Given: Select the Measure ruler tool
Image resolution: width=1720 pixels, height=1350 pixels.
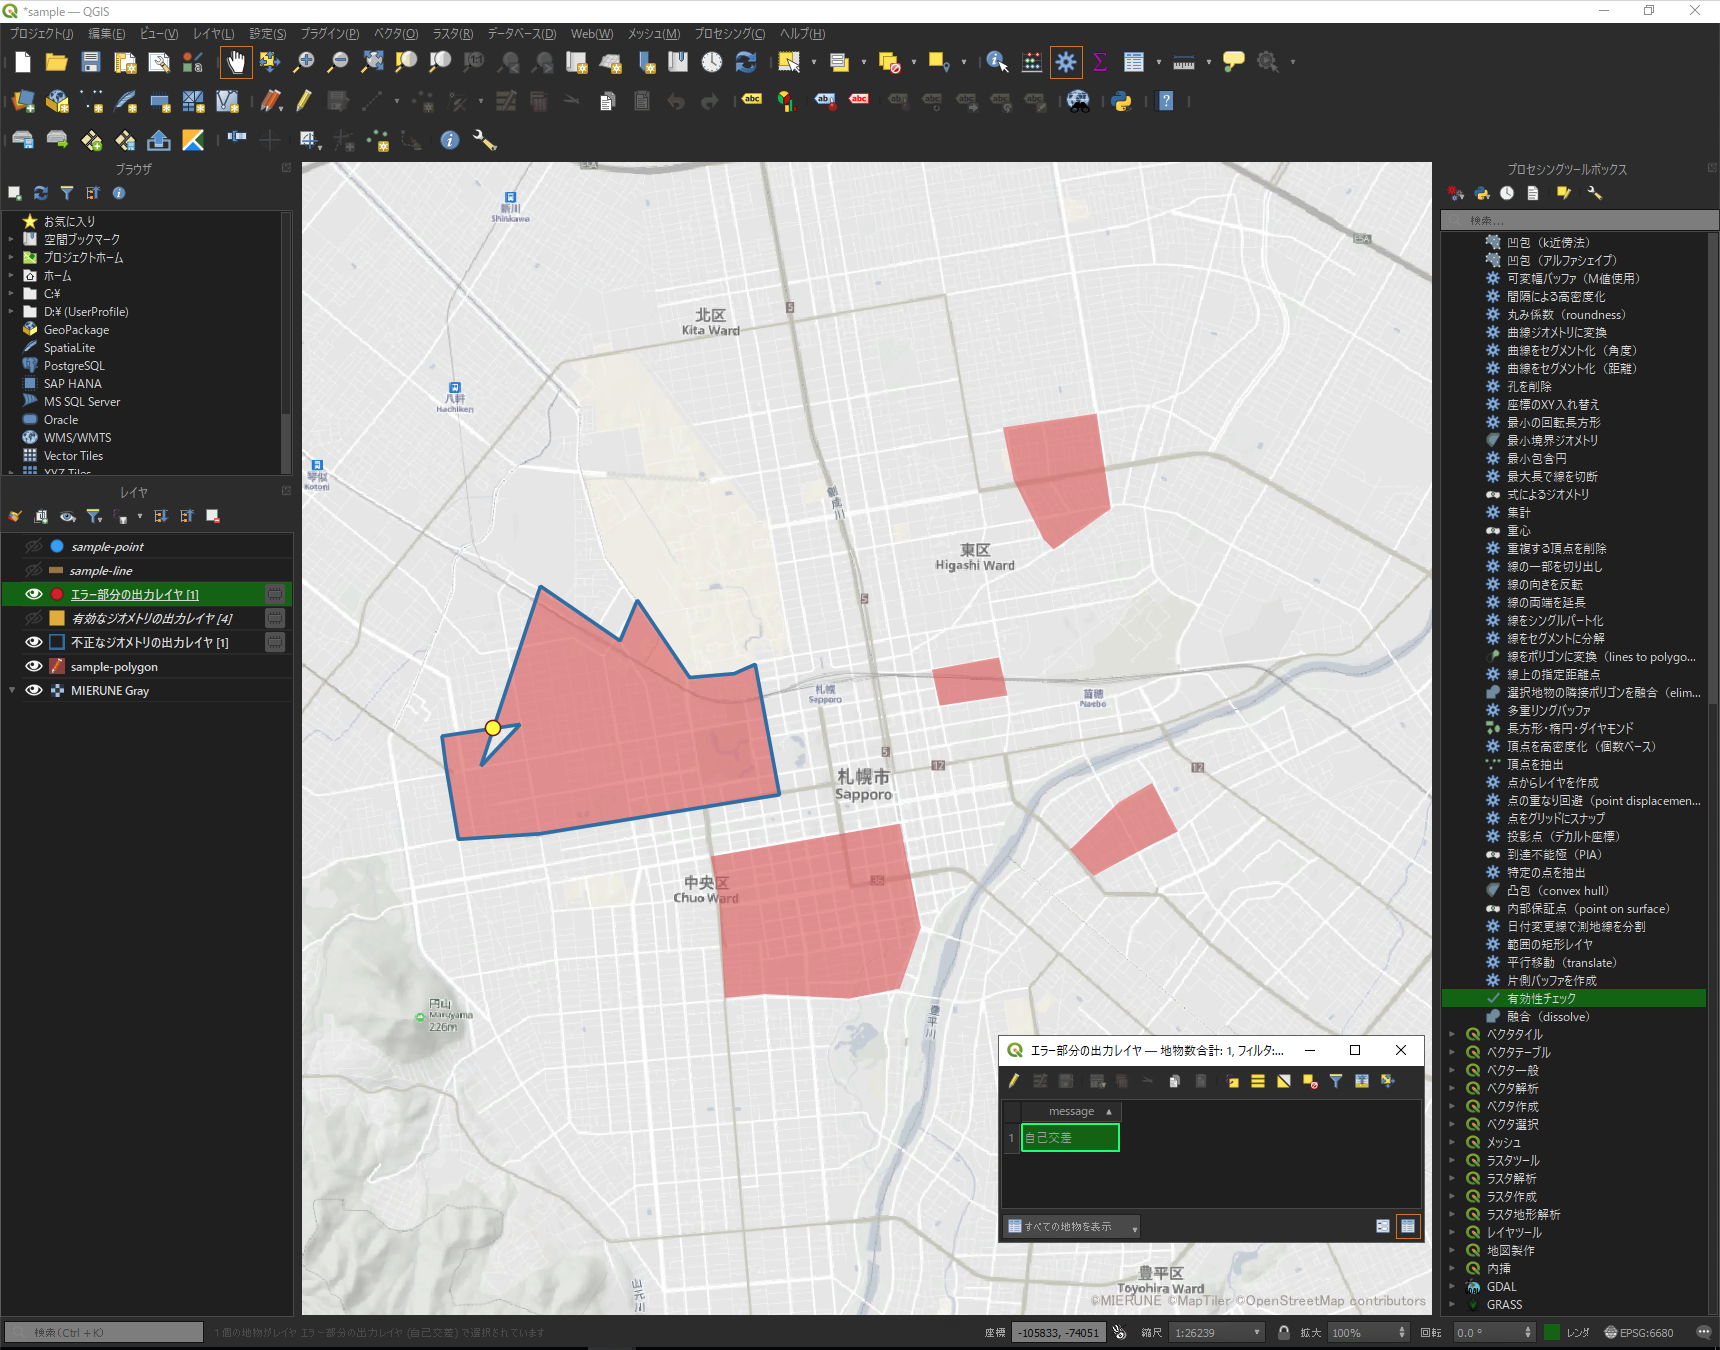Looking at the screenshot, I should tap(1184, 62).
